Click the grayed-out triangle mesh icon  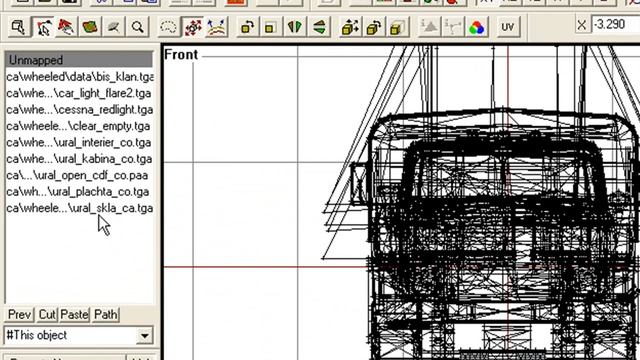click(429, 27)
